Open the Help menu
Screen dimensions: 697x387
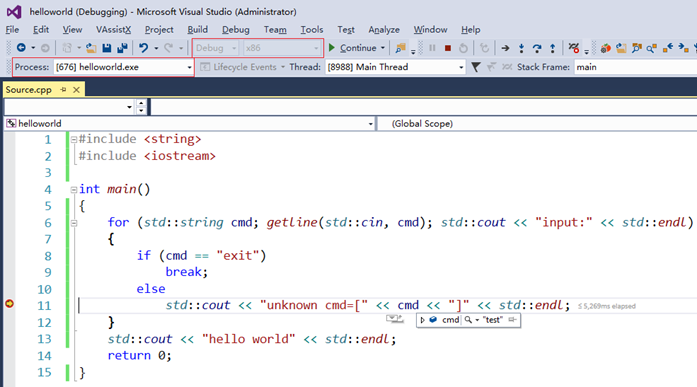470,30
